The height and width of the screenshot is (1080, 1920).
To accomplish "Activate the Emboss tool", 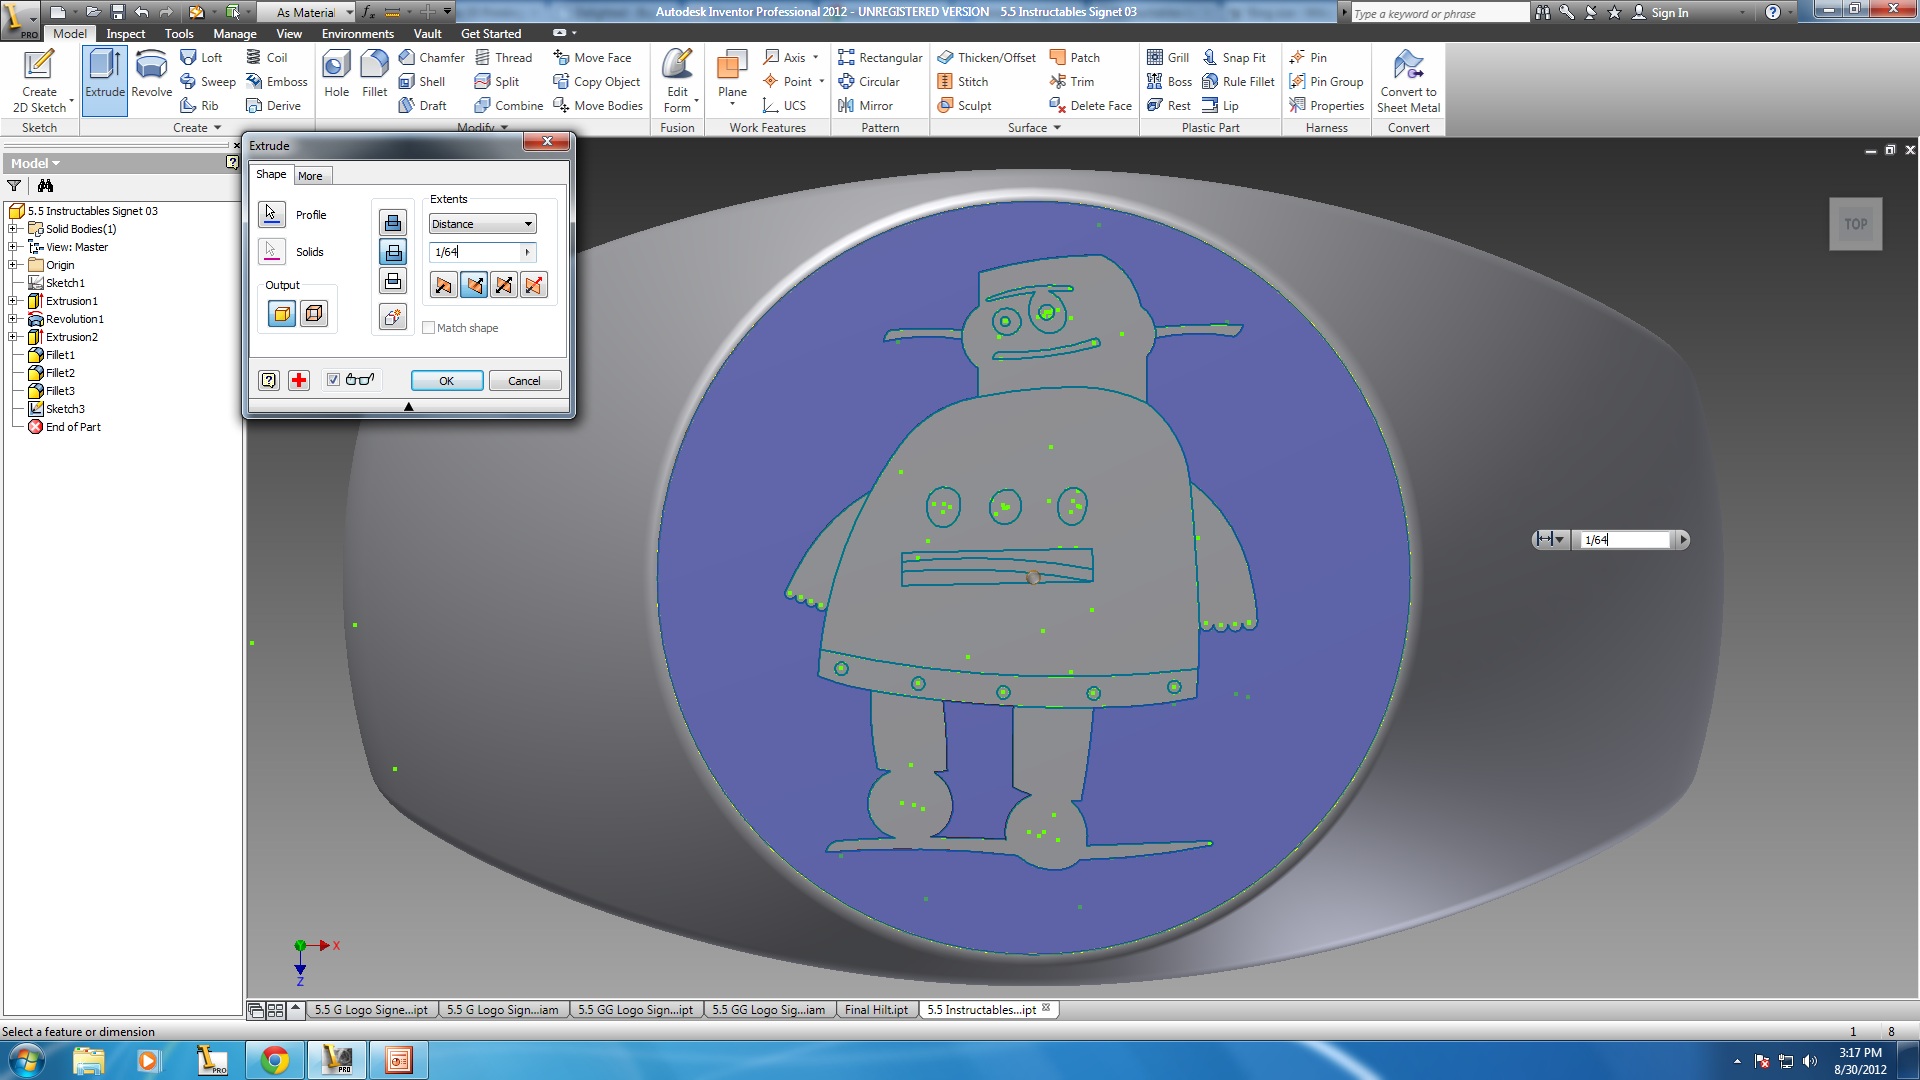I will tap(277, 82).
